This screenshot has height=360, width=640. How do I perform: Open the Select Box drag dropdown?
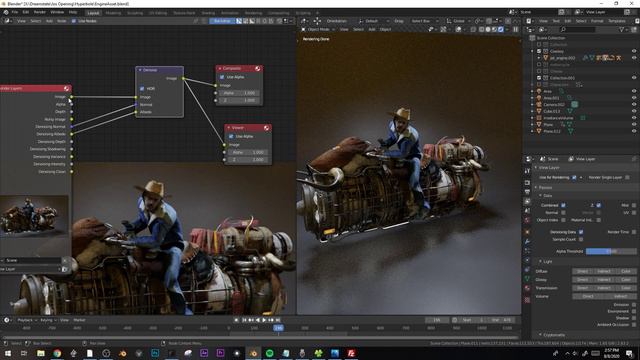(424, 21)
